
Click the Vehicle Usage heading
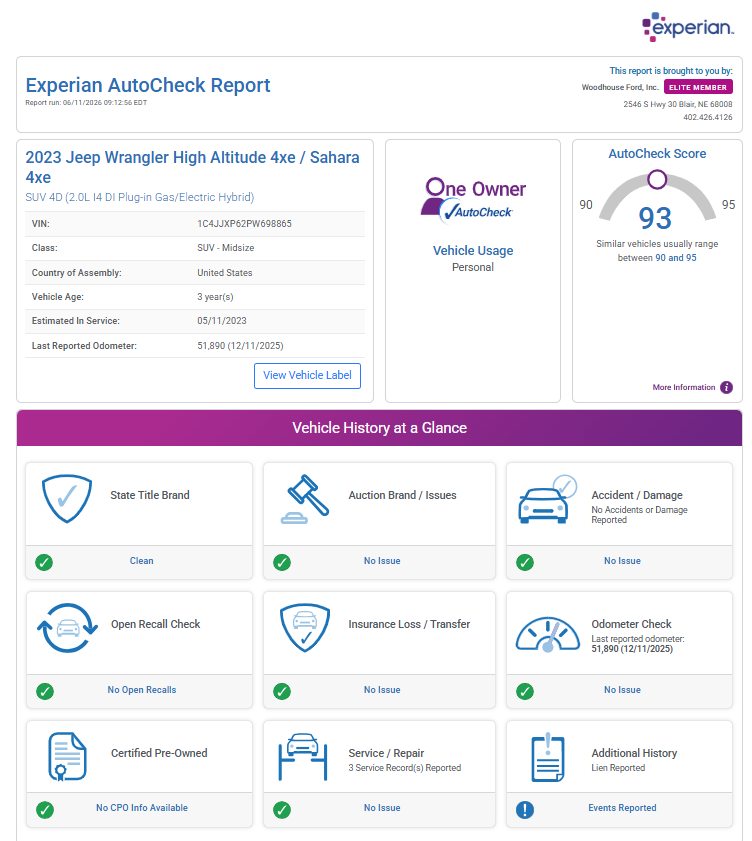[x=473, y=250]
